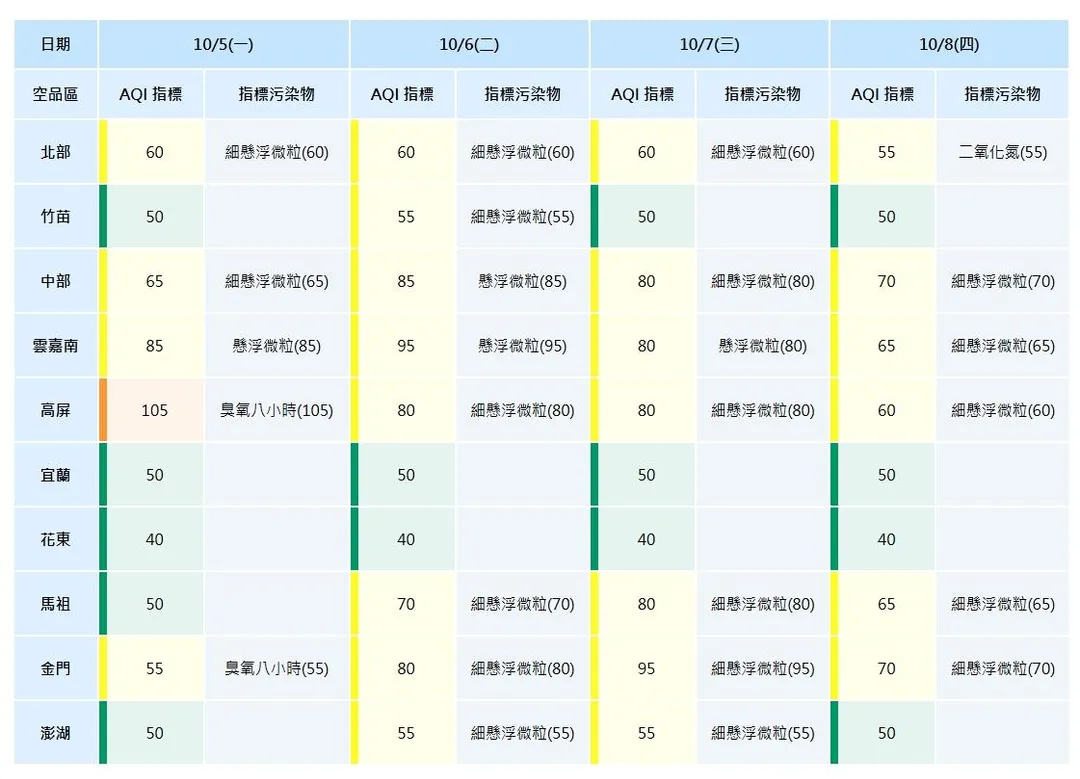Click 細懸浮微粒(55) under 10/6(二) for 澎湖
Image resolution: width=1080 pixels, height=779 pixels.
pyautogui.click(x=522, y=733)
